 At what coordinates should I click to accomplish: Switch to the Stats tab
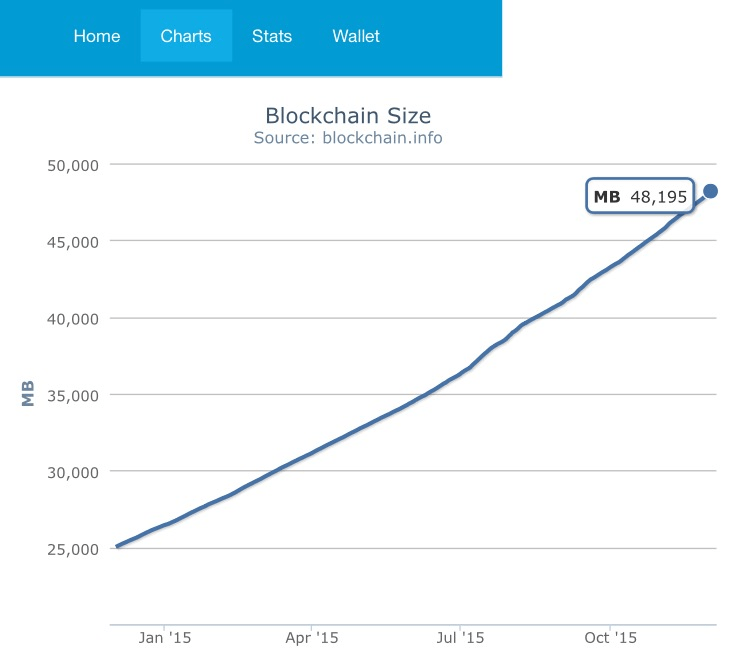272,36
